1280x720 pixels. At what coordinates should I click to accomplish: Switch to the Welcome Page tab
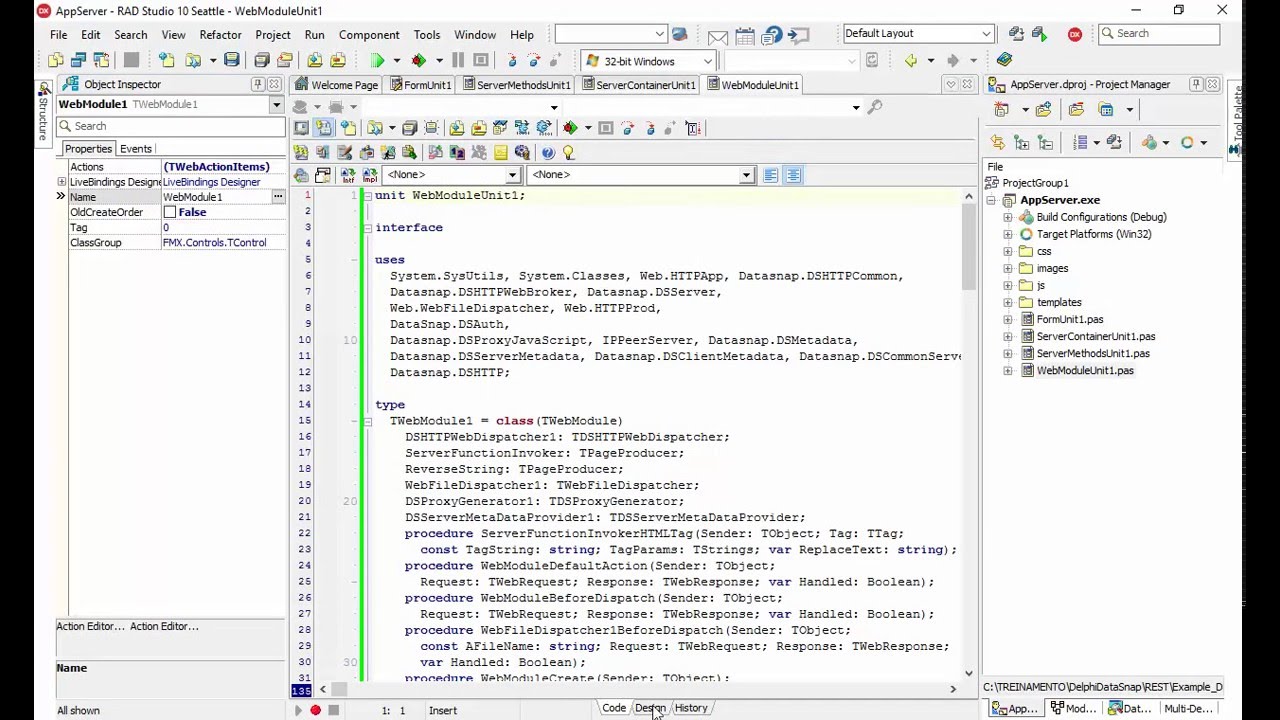336,85
